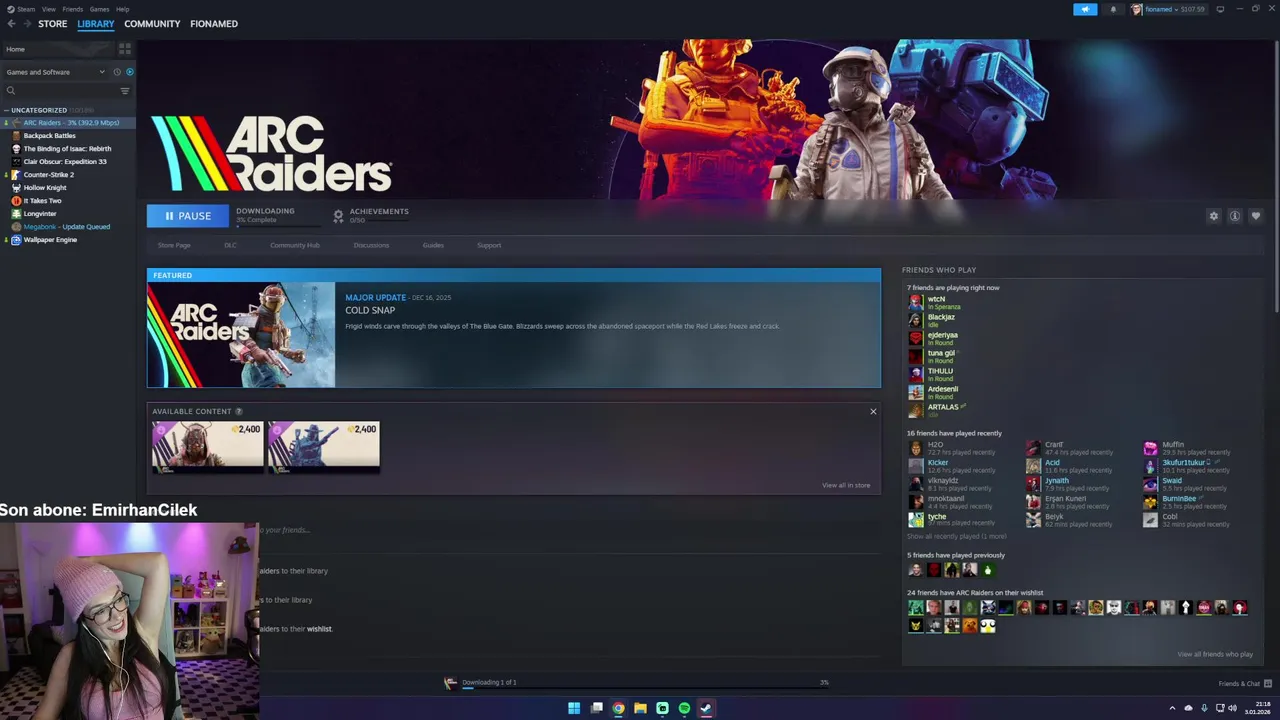Expand the Games and Software dropdown

coord(55,72)
